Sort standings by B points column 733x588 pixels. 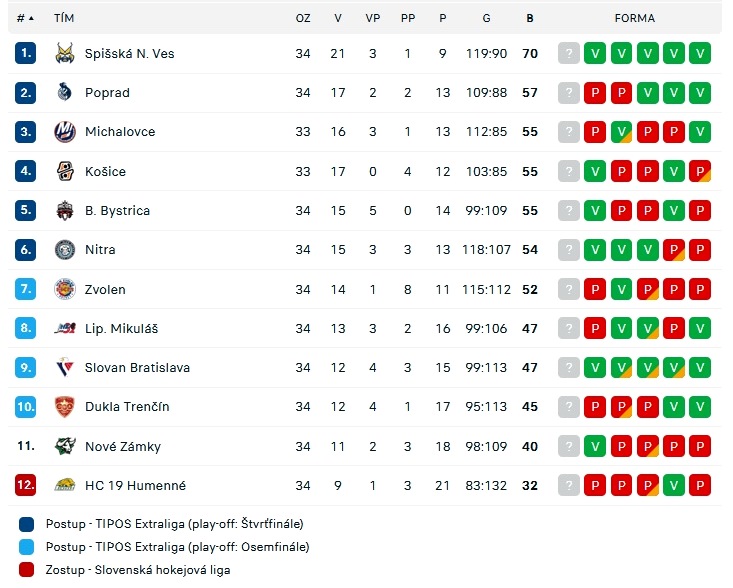point(530,18)
